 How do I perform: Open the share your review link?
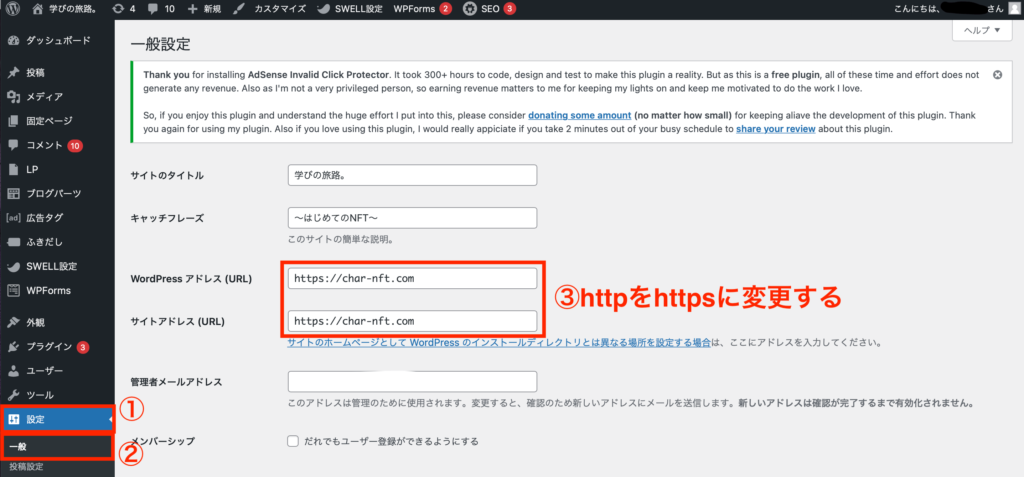coord(775,129)
